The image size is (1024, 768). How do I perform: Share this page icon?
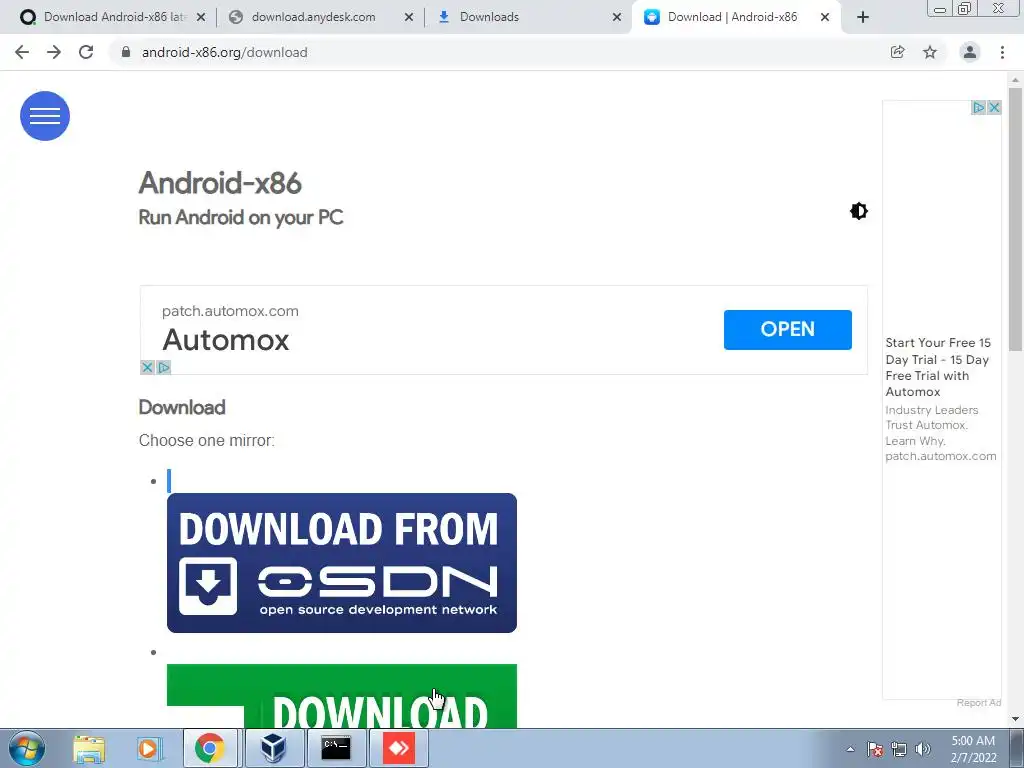(x=897, y=52)
